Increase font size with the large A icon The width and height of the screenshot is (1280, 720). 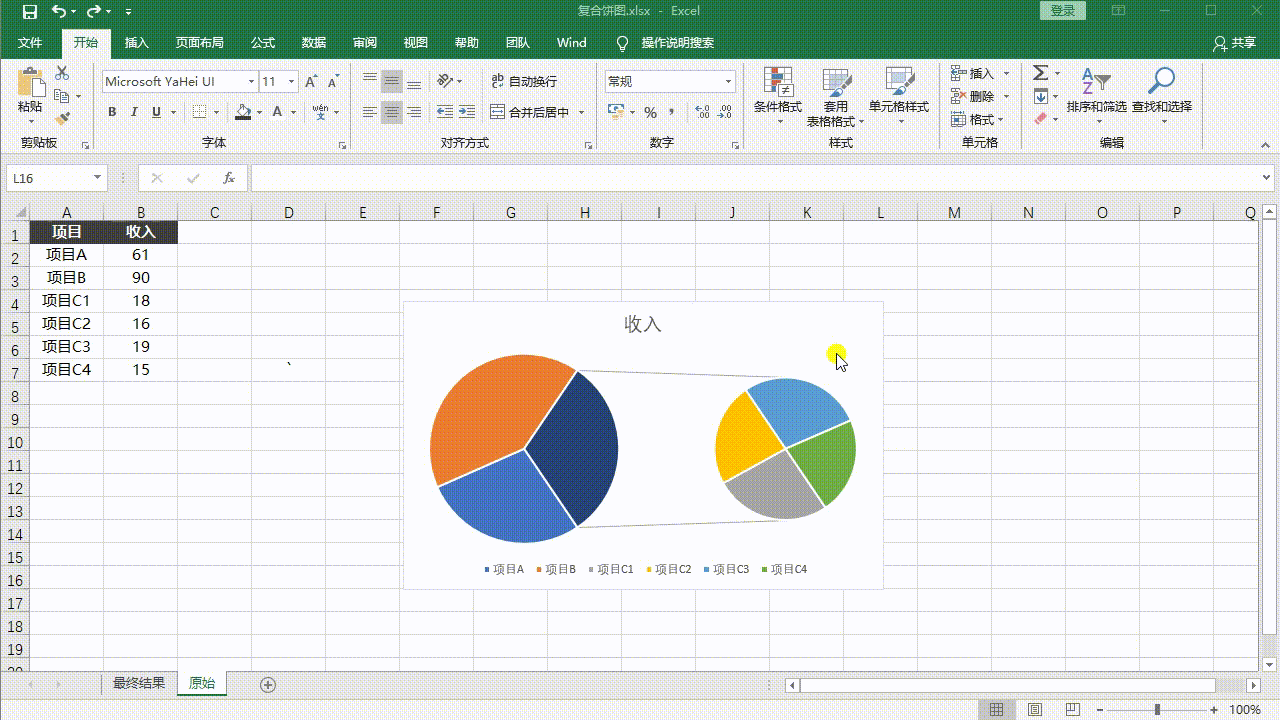(311, 81)
